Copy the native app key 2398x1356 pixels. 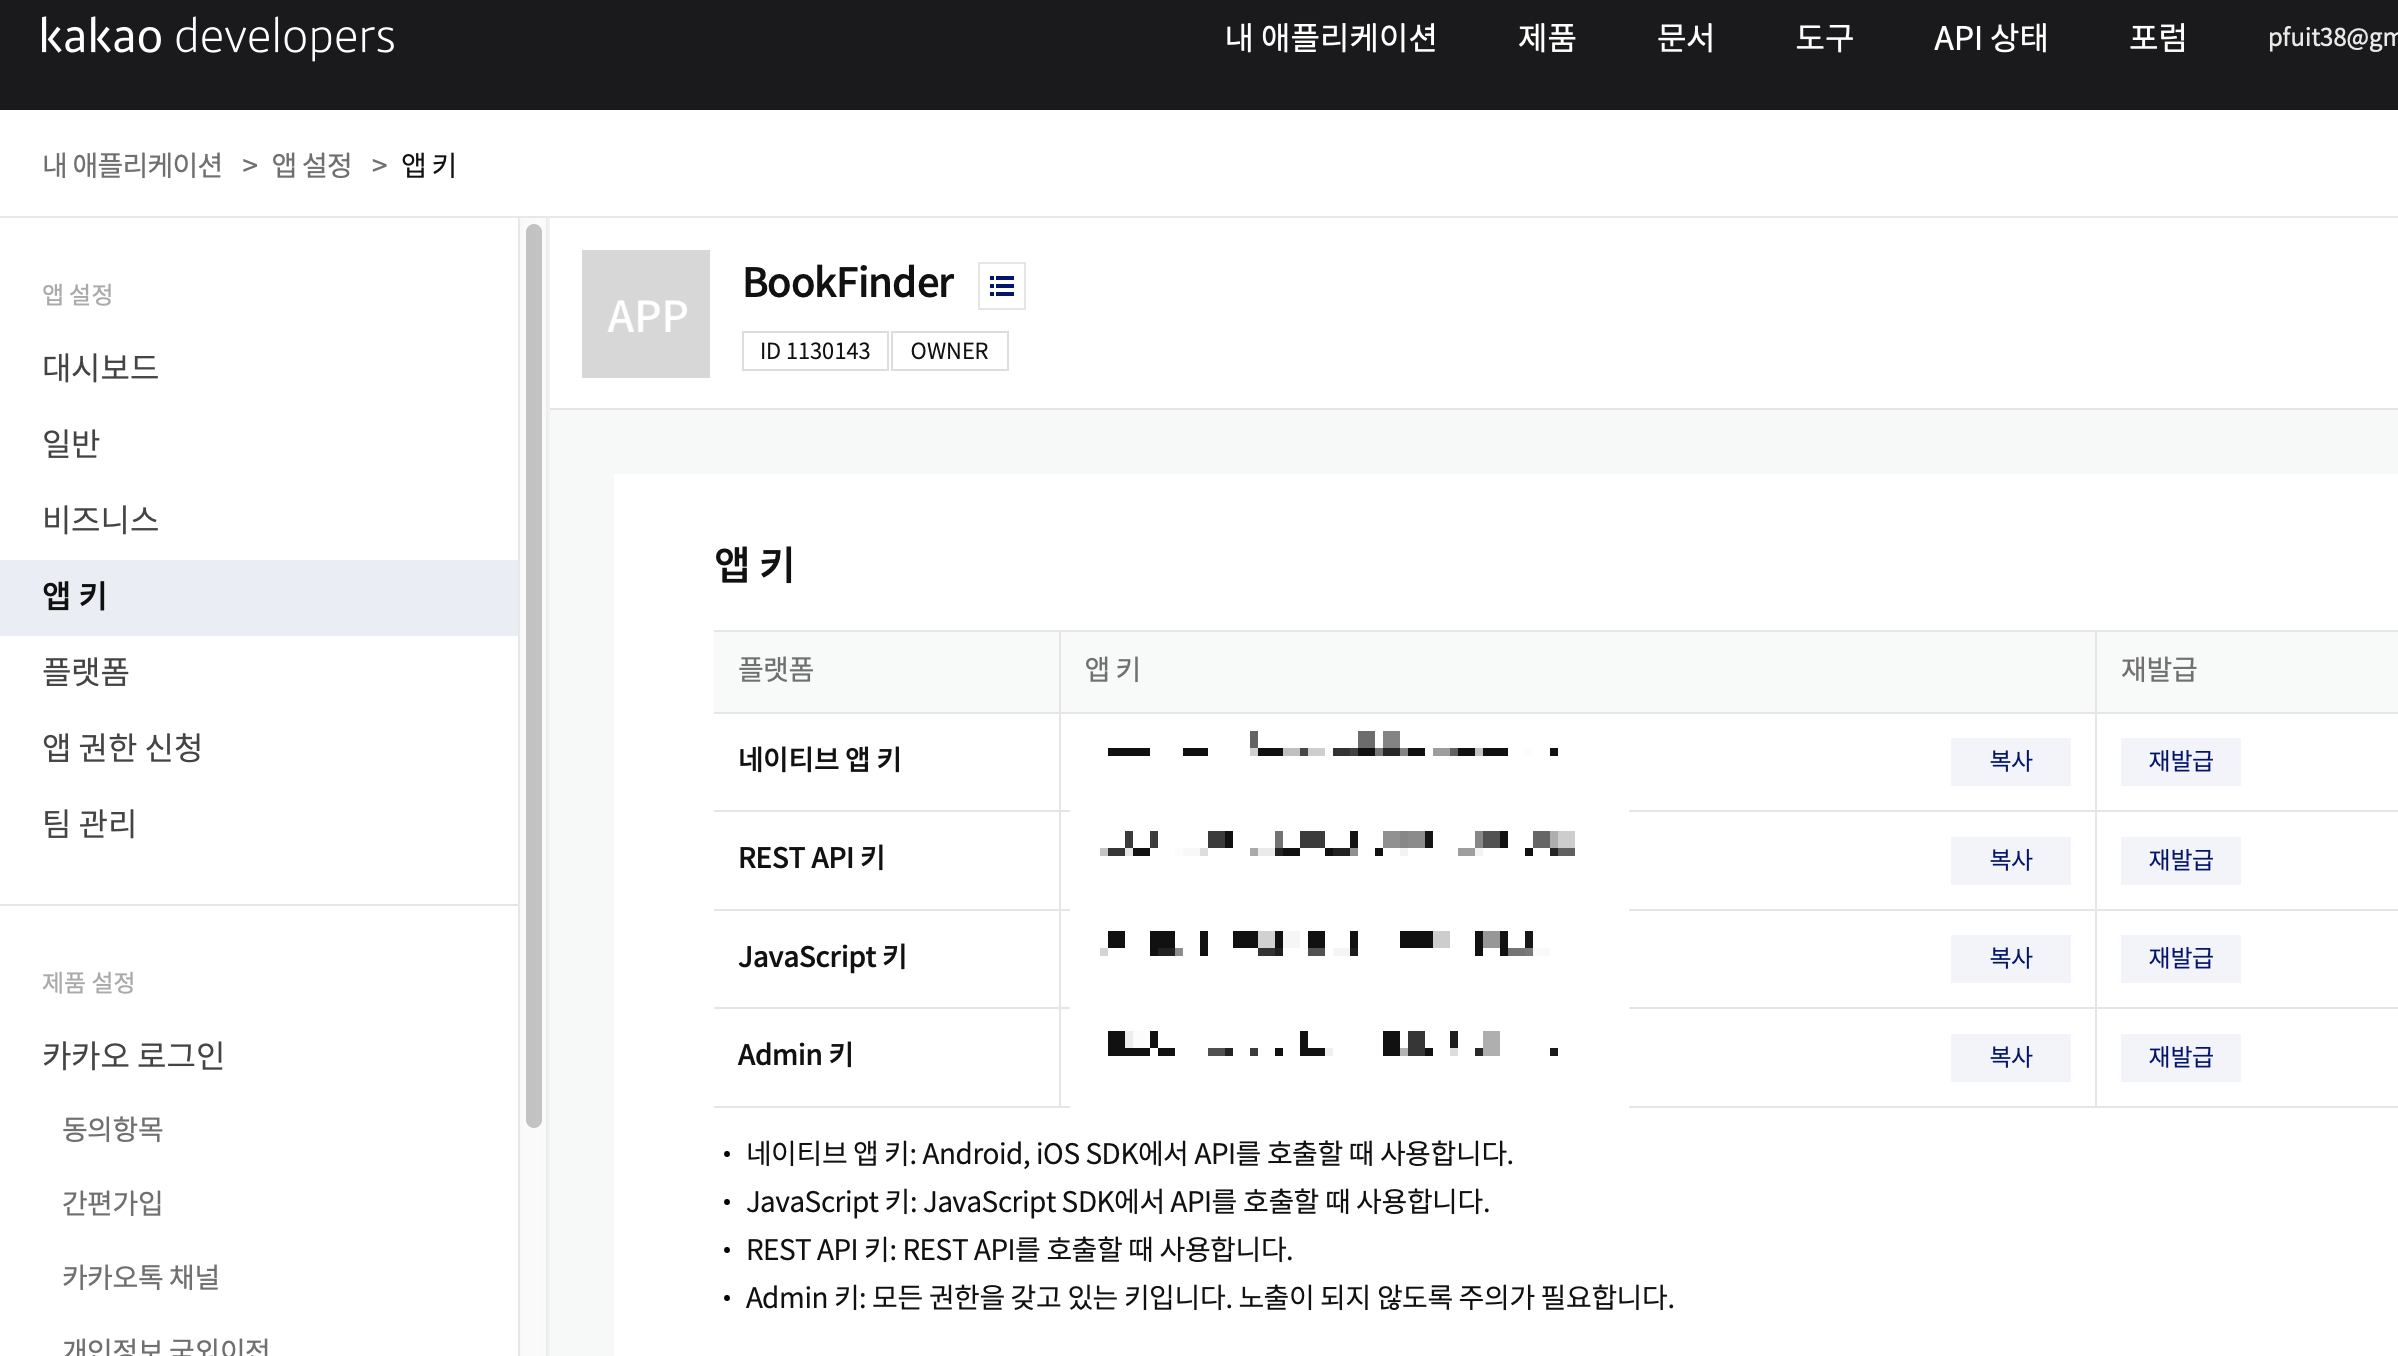(2009, 761)
